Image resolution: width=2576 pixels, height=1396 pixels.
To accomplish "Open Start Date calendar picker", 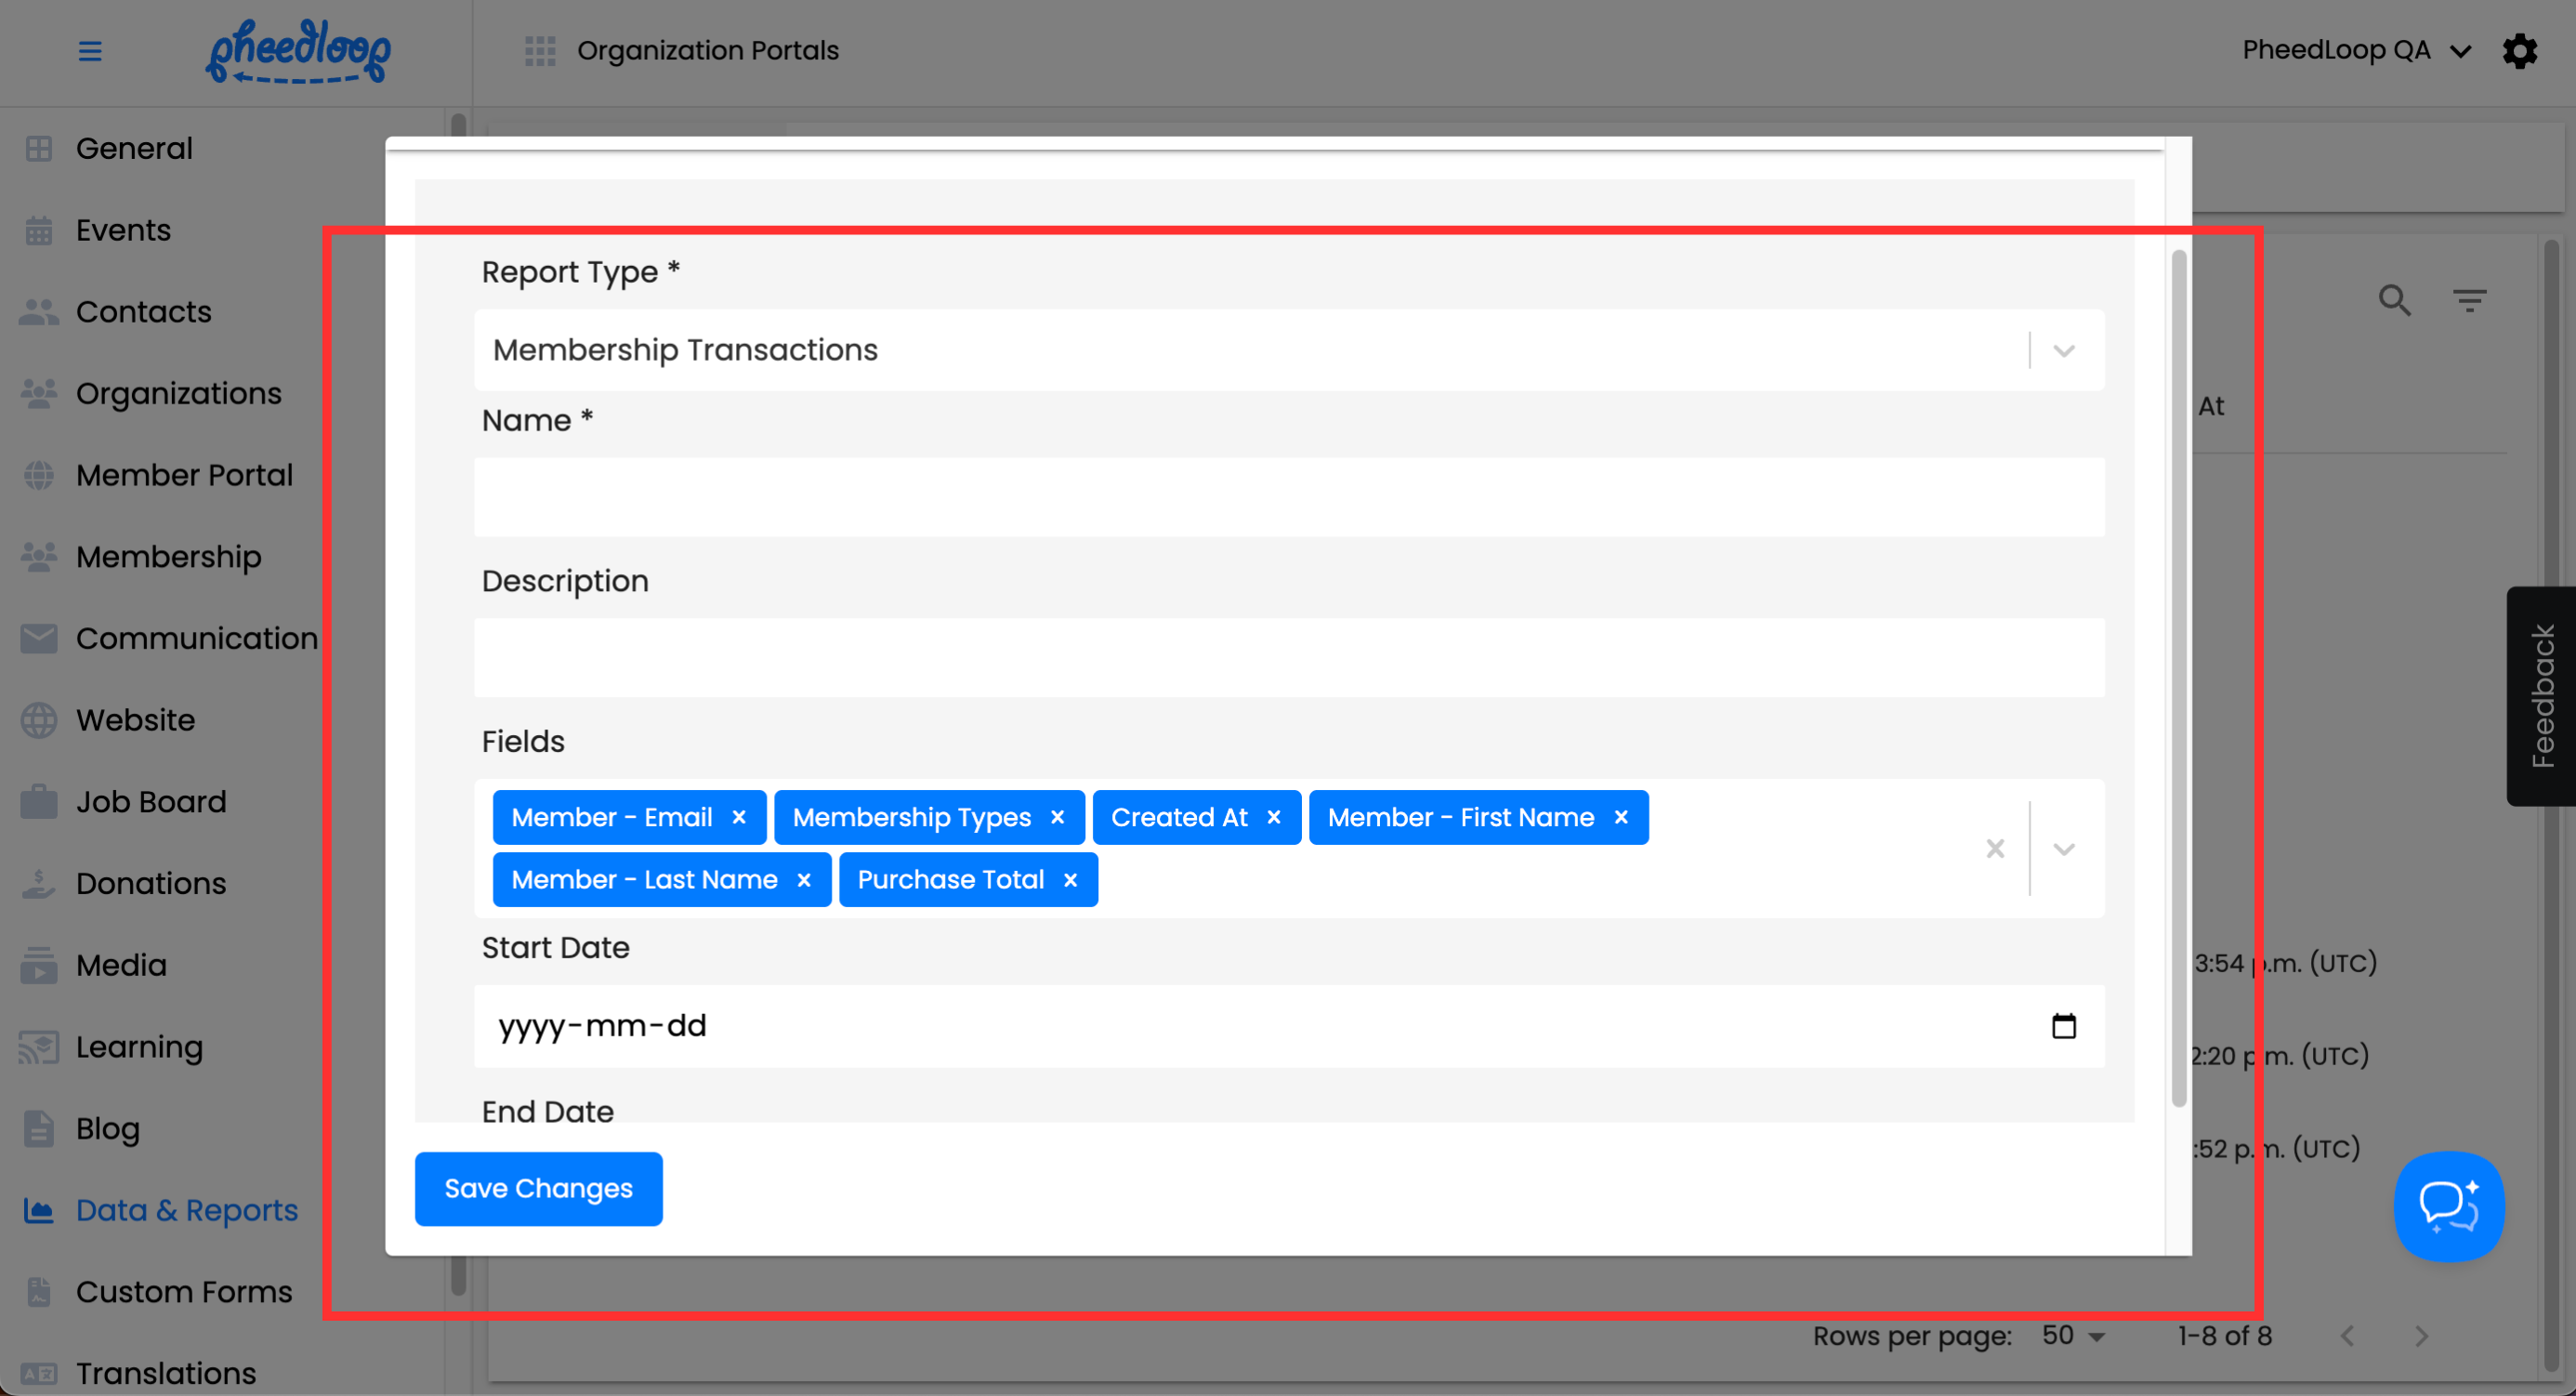I will tap(2063, 1026).
